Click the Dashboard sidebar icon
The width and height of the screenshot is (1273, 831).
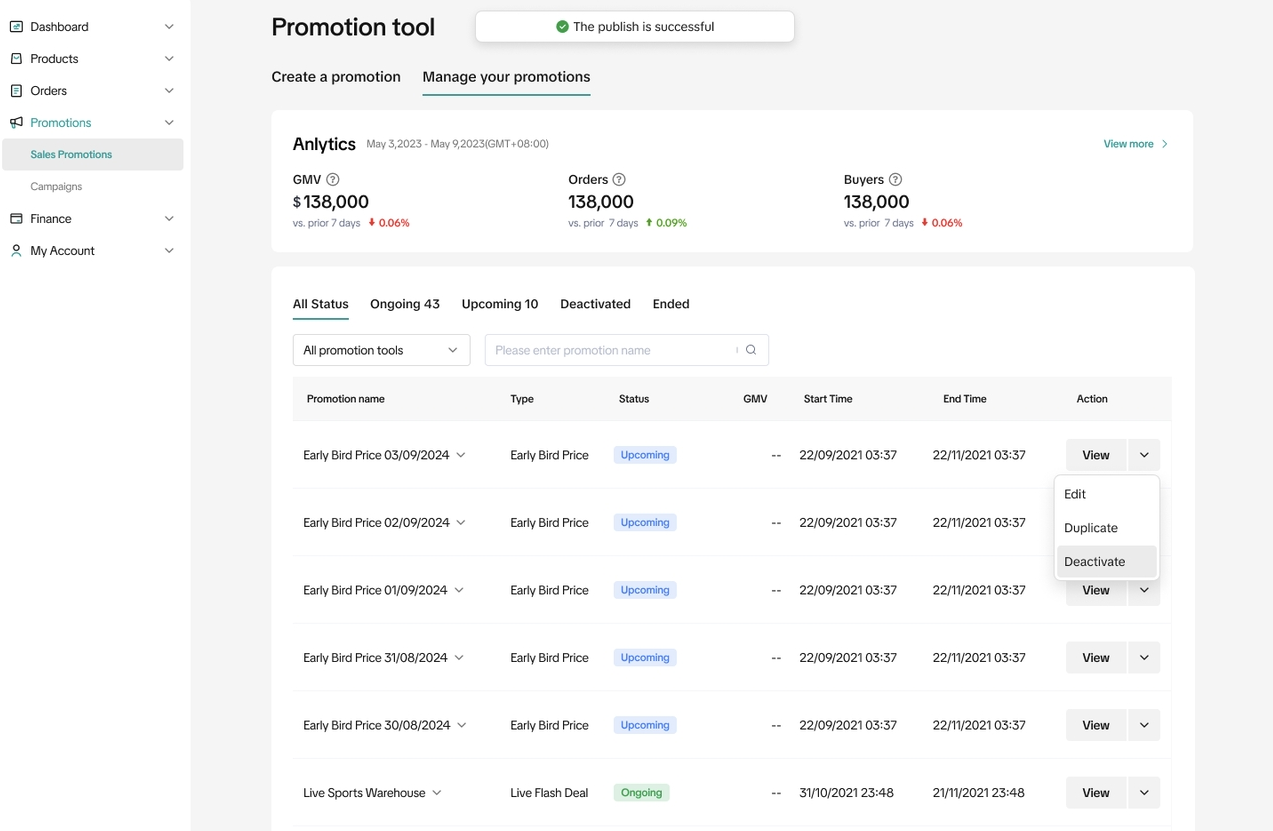[16, 27]
